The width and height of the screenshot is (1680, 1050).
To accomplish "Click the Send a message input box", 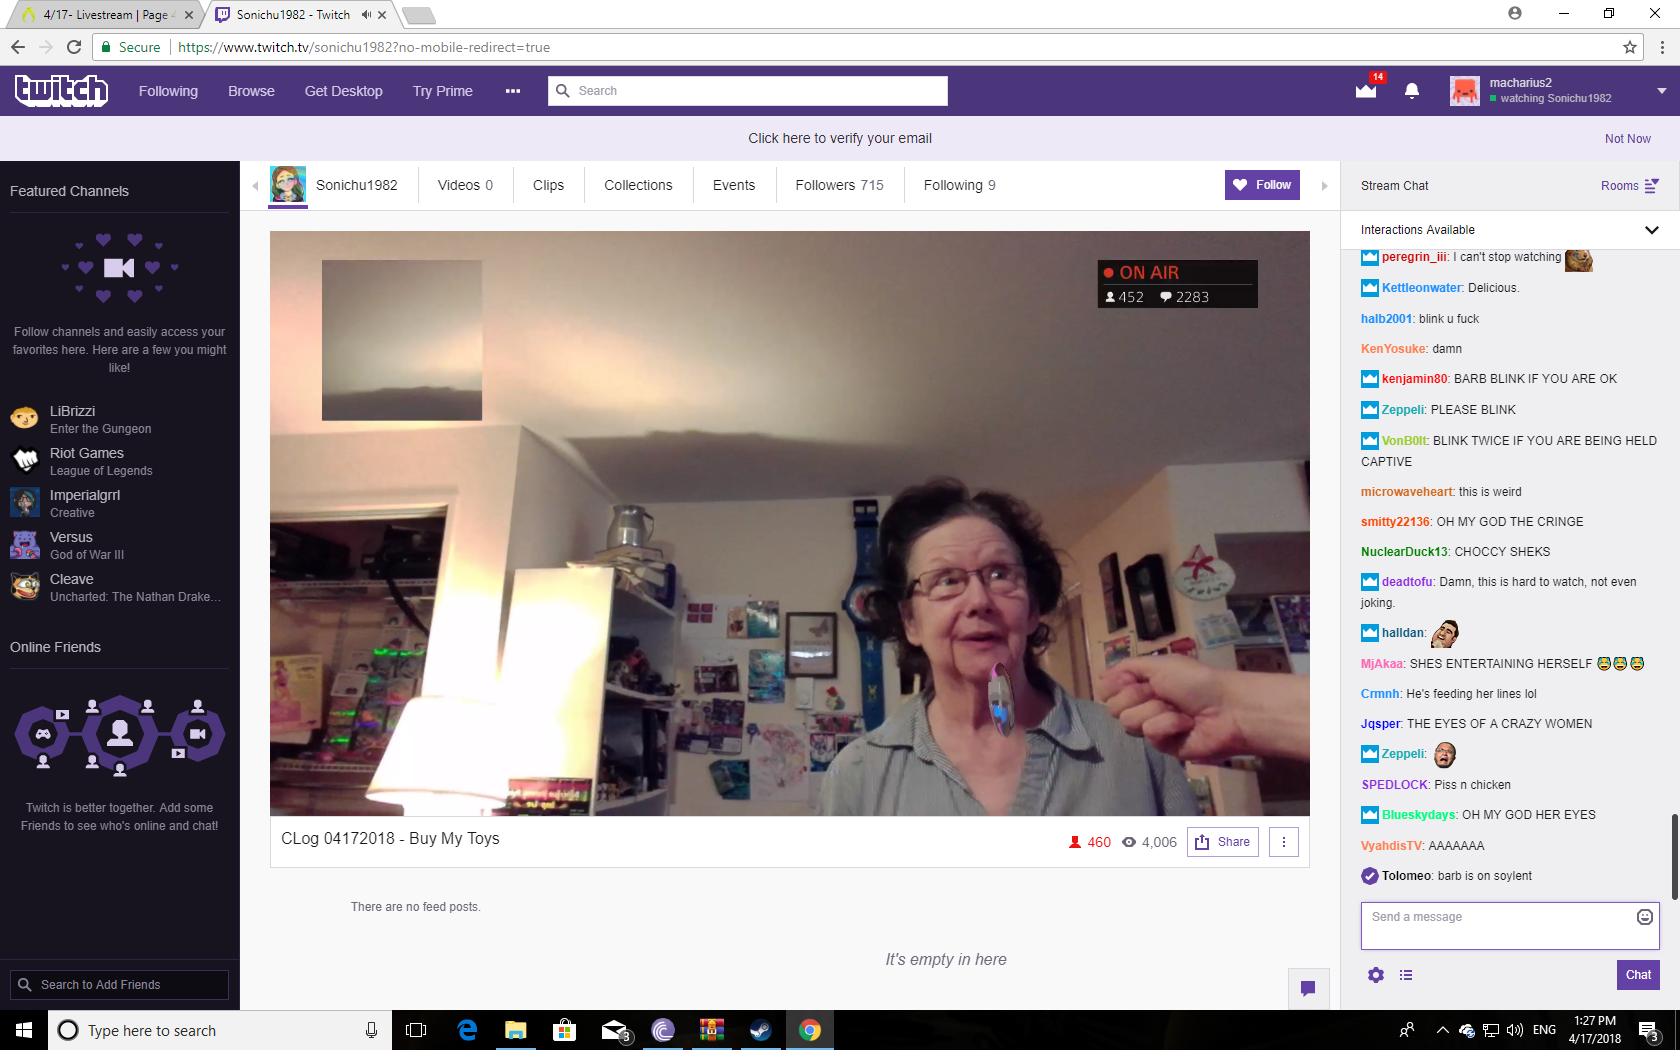I will (x=1496, y=926).
